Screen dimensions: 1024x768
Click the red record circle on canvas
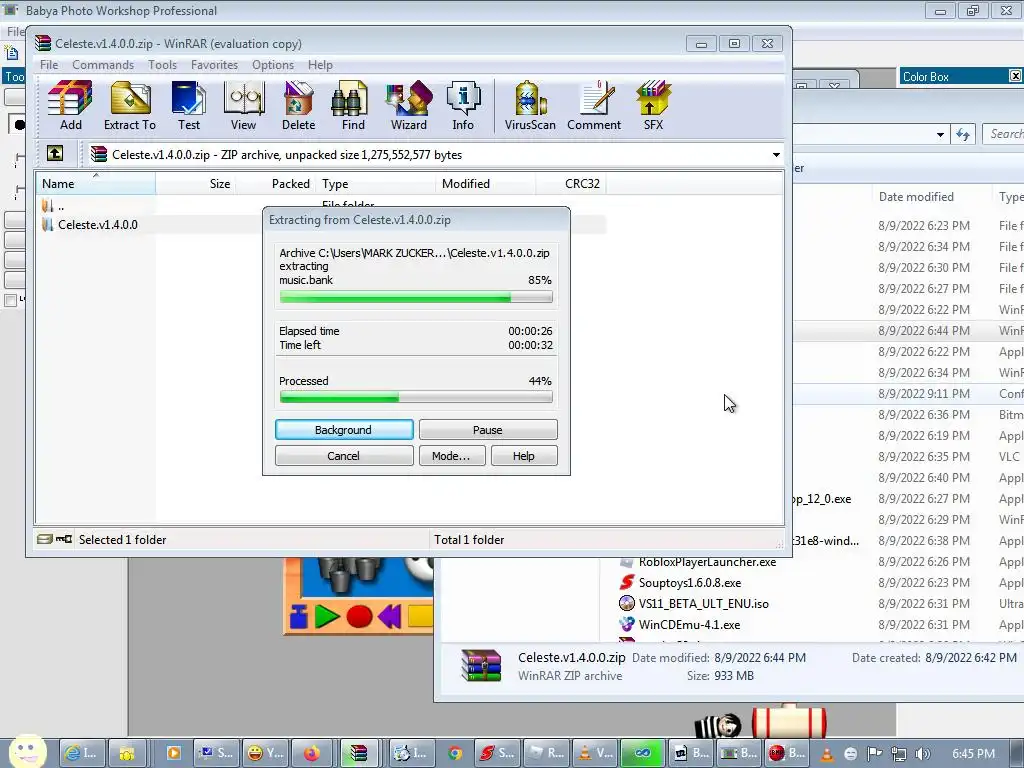click(x=359, y=616)
